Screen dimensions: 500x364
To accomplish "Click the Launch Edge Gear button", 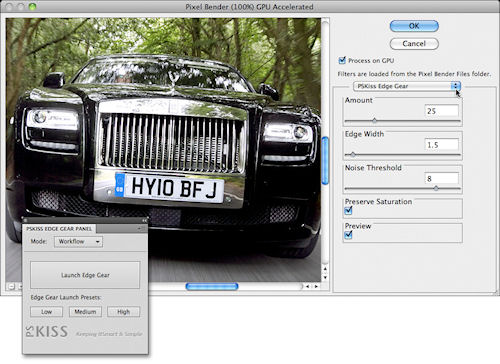I will (85, 275).
